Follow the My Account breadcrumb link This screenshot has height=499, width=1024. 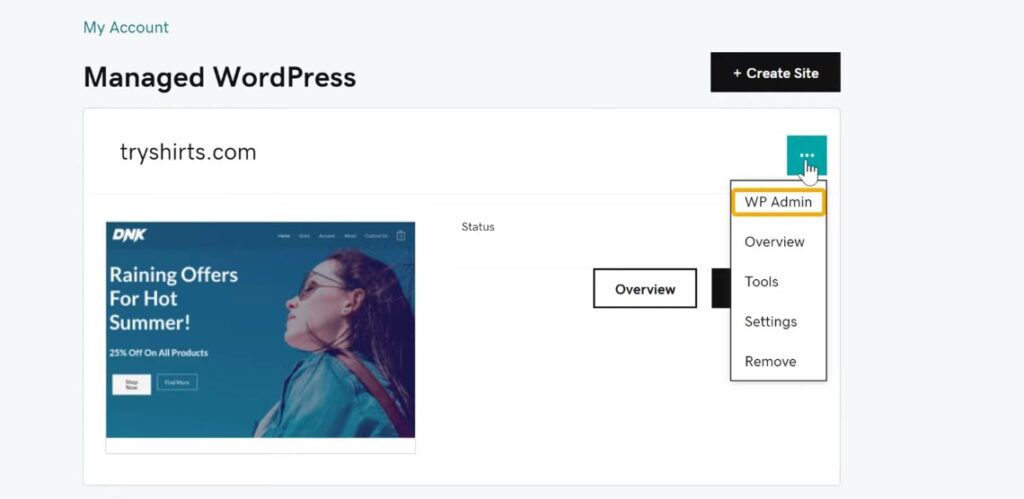point(126,28)
